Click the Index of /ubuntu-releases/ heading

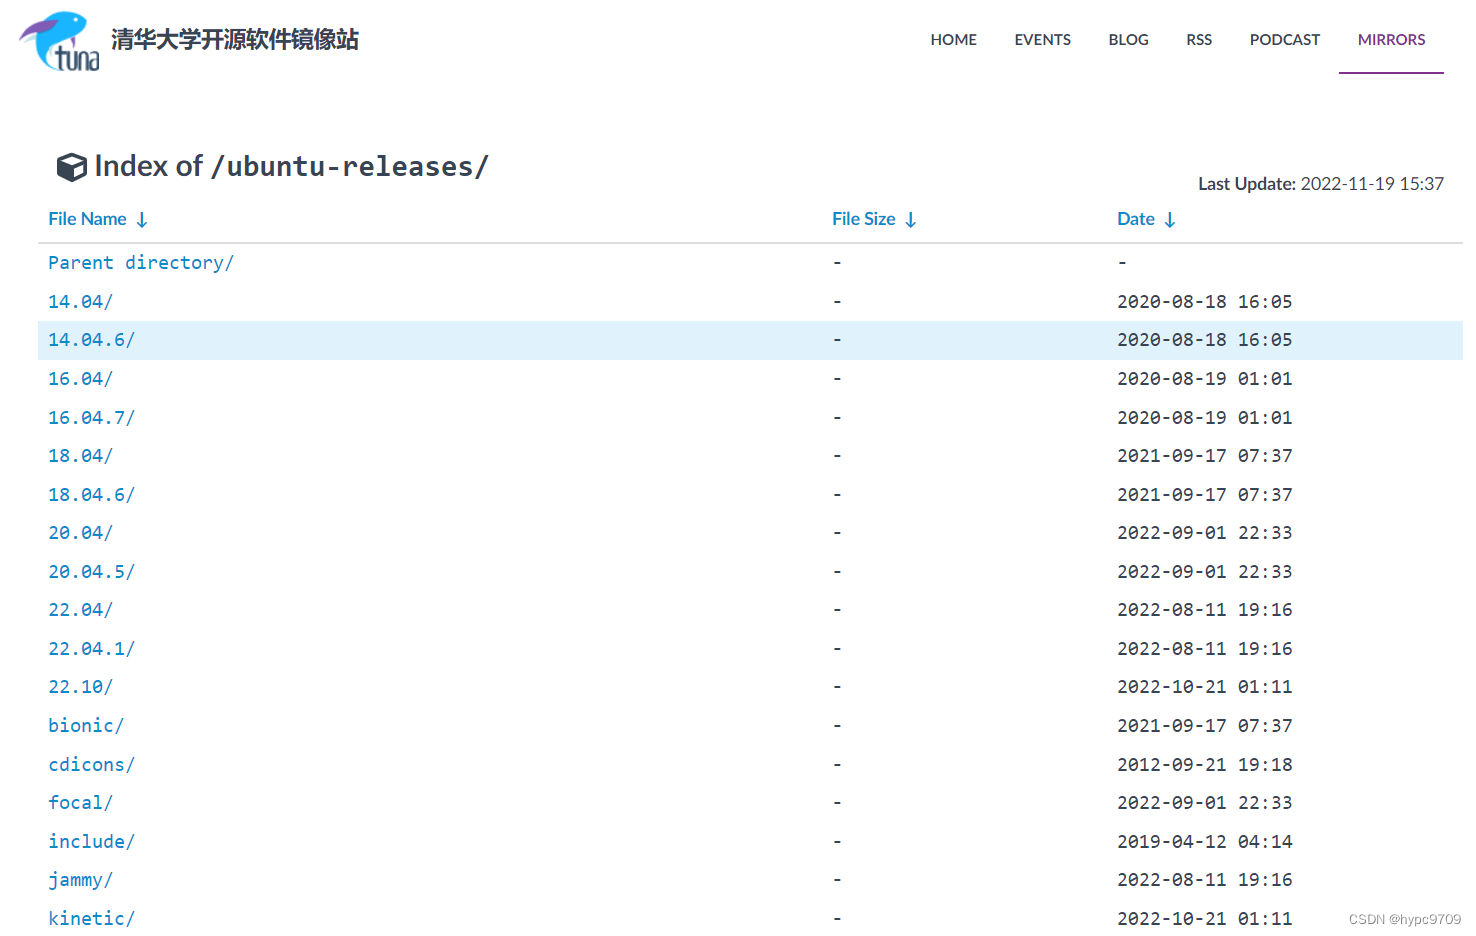click(291, 166)
